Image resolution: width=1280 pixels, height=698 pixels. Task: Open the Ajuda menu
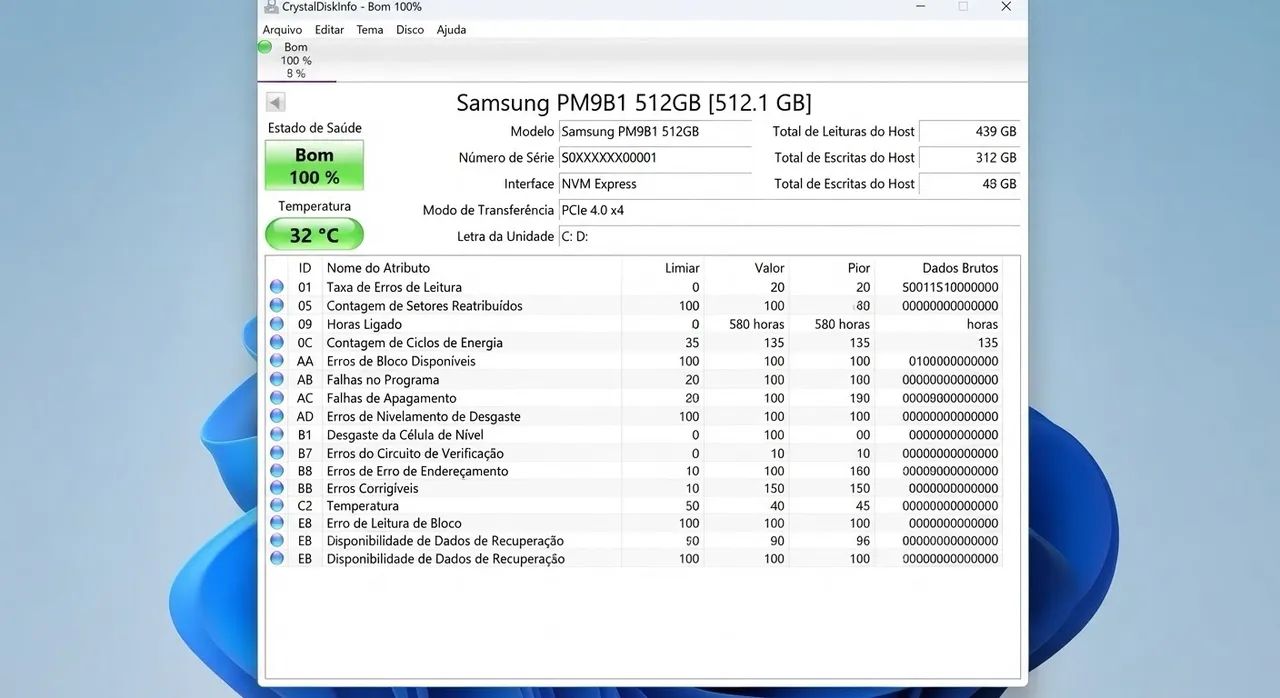point(451,29)
